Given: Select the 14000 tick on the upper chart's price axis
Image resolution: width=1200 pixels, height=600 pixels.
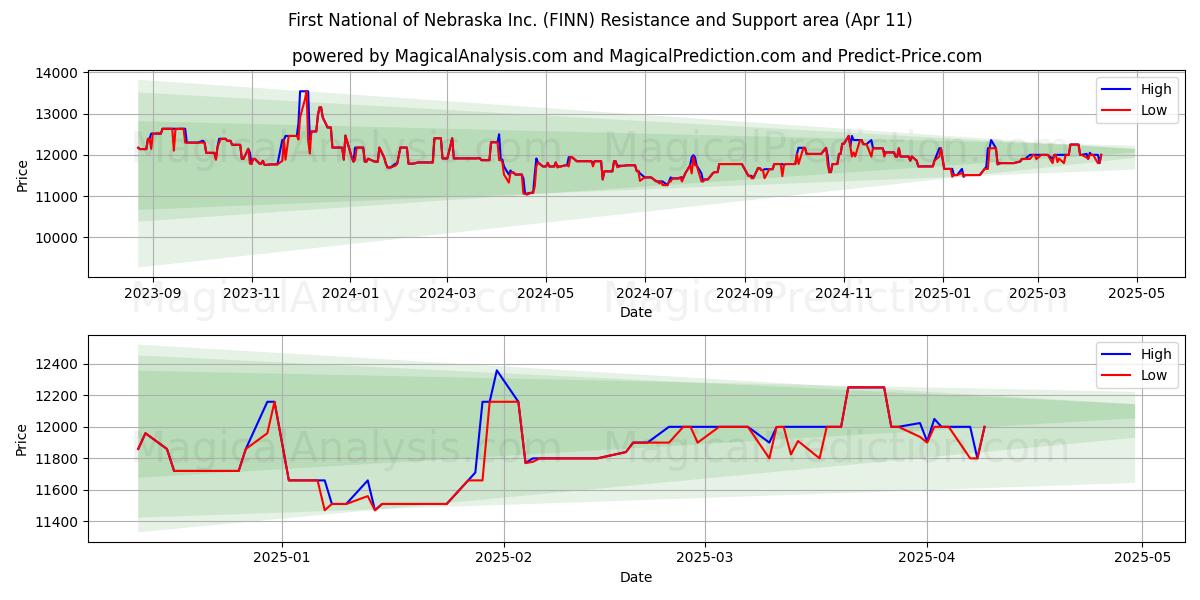Looking at the screenshot, I should coord(58,73).
